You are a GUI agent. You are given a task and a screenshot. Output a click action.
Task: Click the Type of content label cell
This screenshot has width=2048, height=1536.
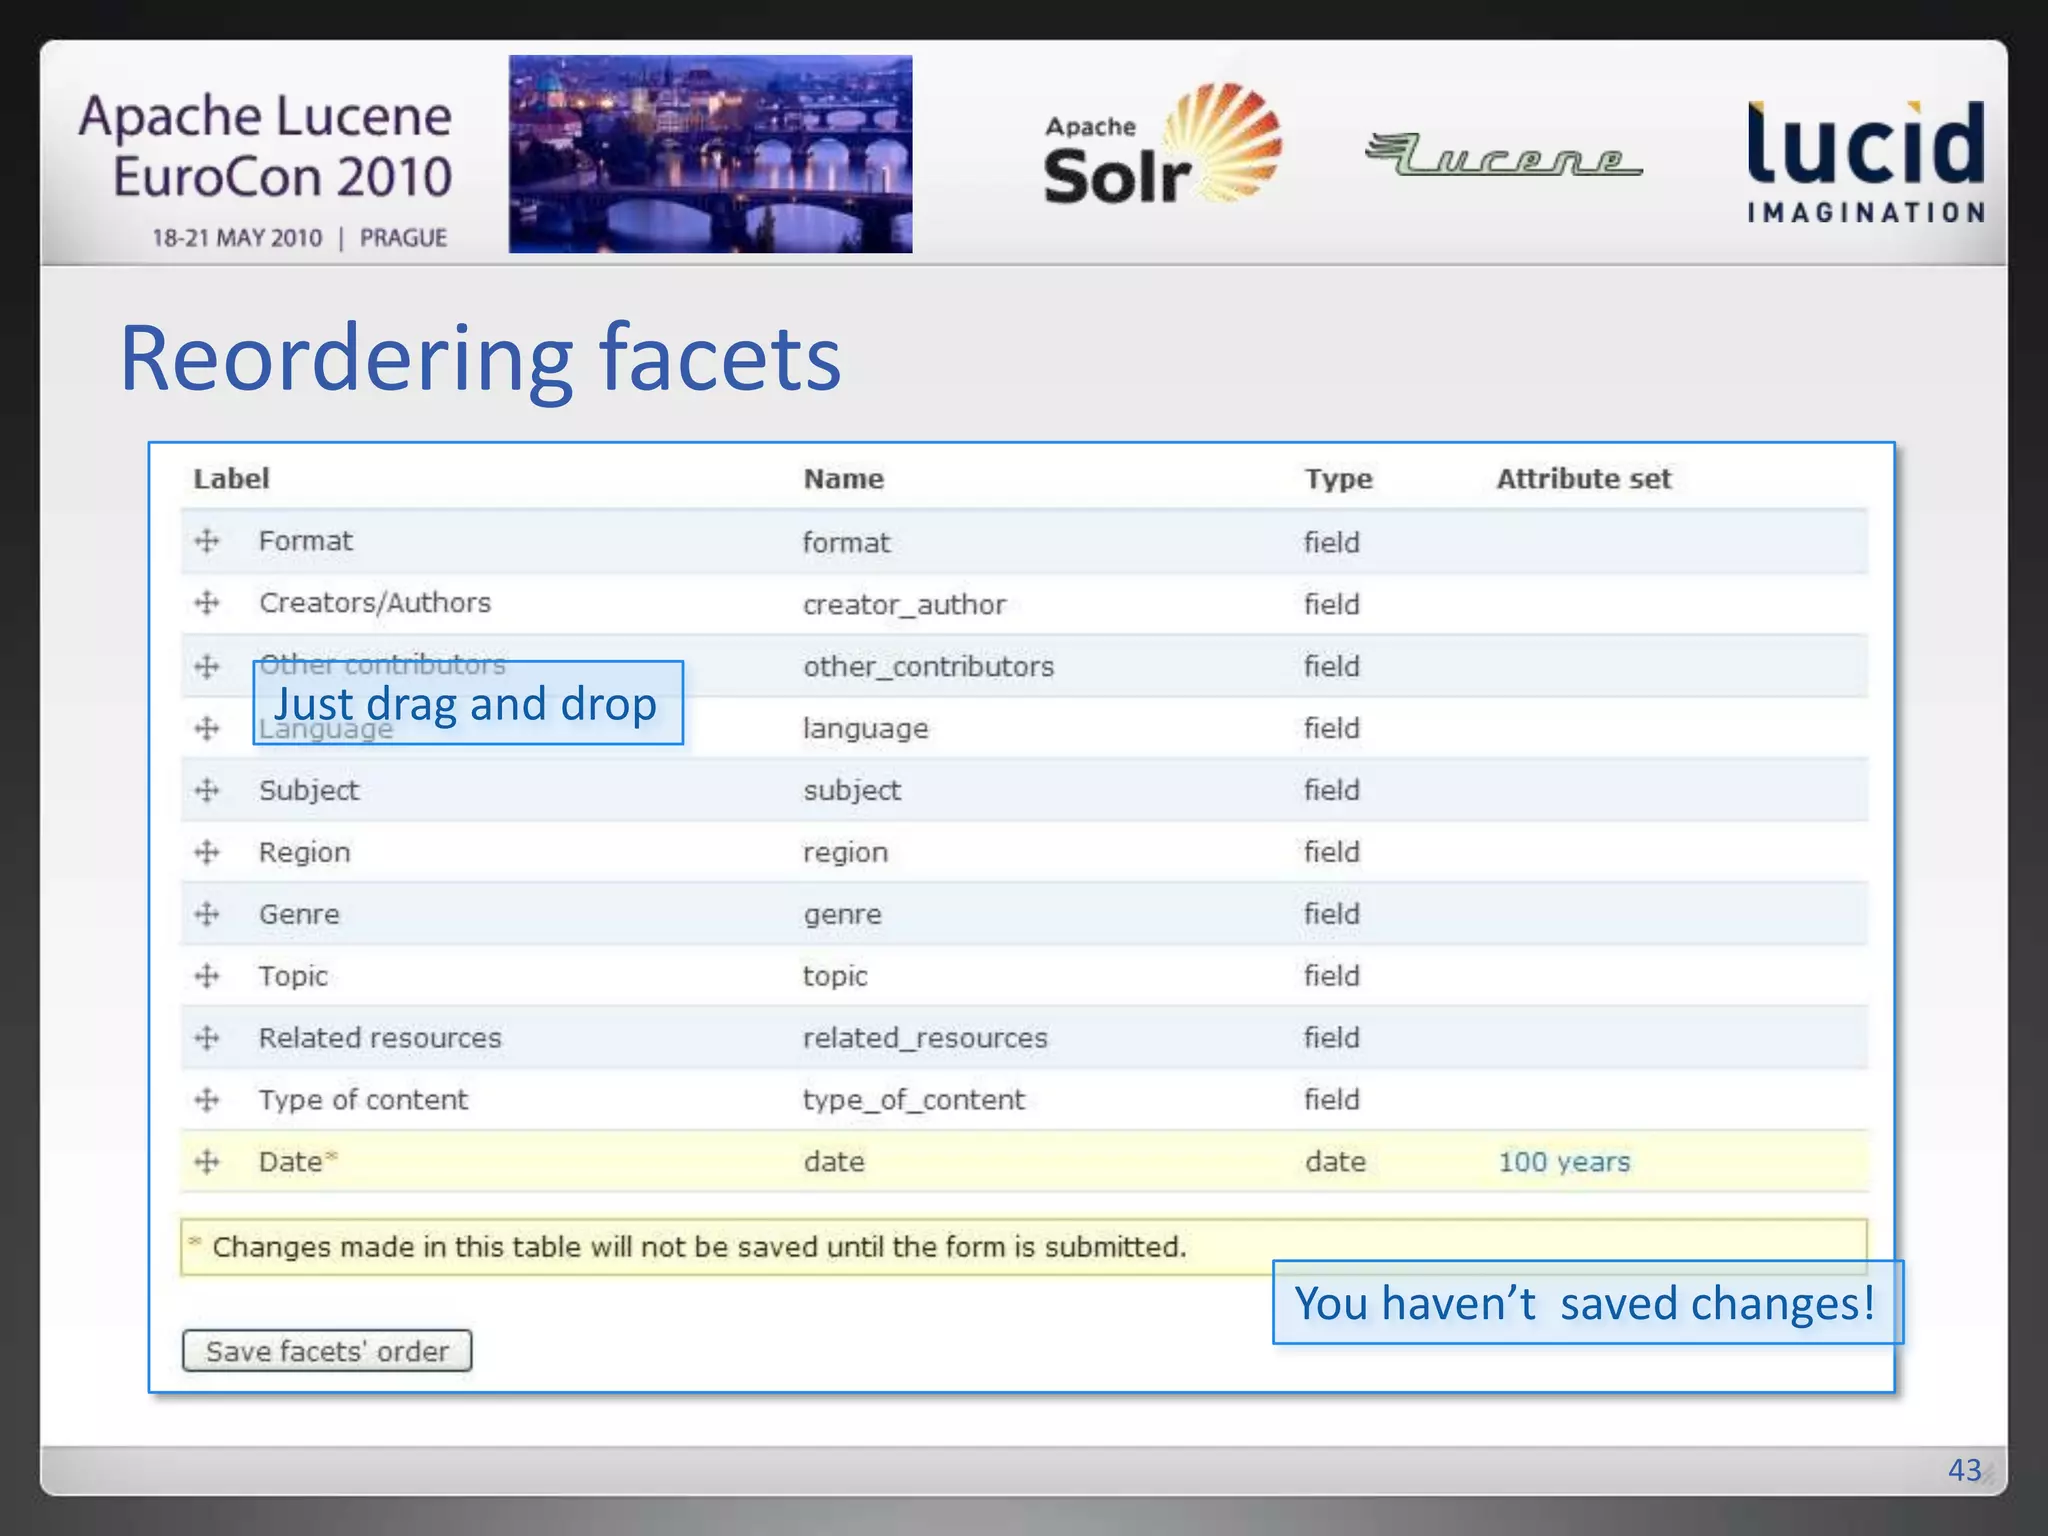pos(363,1100)
